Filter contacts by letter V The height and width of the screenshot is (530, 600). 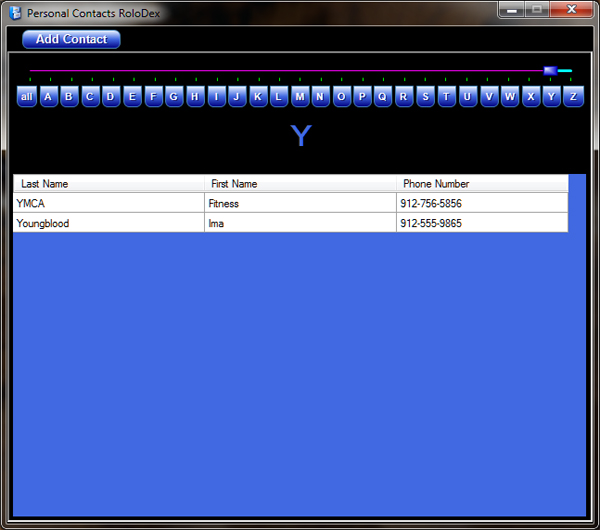point(489,96)
